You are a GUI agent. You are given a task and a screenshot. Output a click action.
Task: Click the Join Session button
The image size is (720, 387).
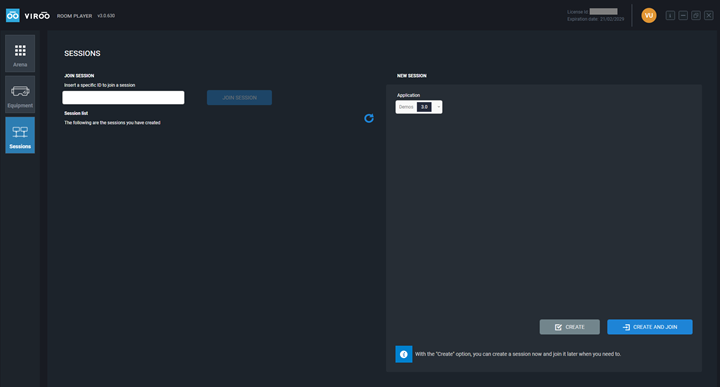pos(239,97)
